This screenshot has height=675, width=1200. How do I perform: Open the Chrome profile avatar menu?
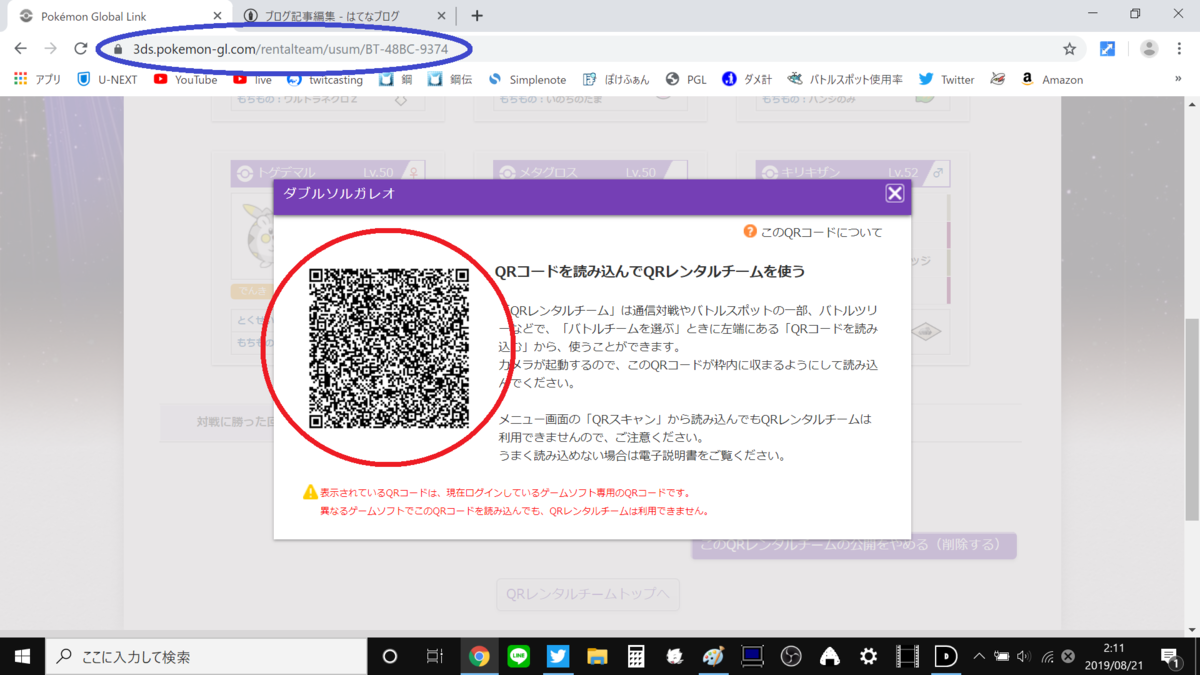1149,48
